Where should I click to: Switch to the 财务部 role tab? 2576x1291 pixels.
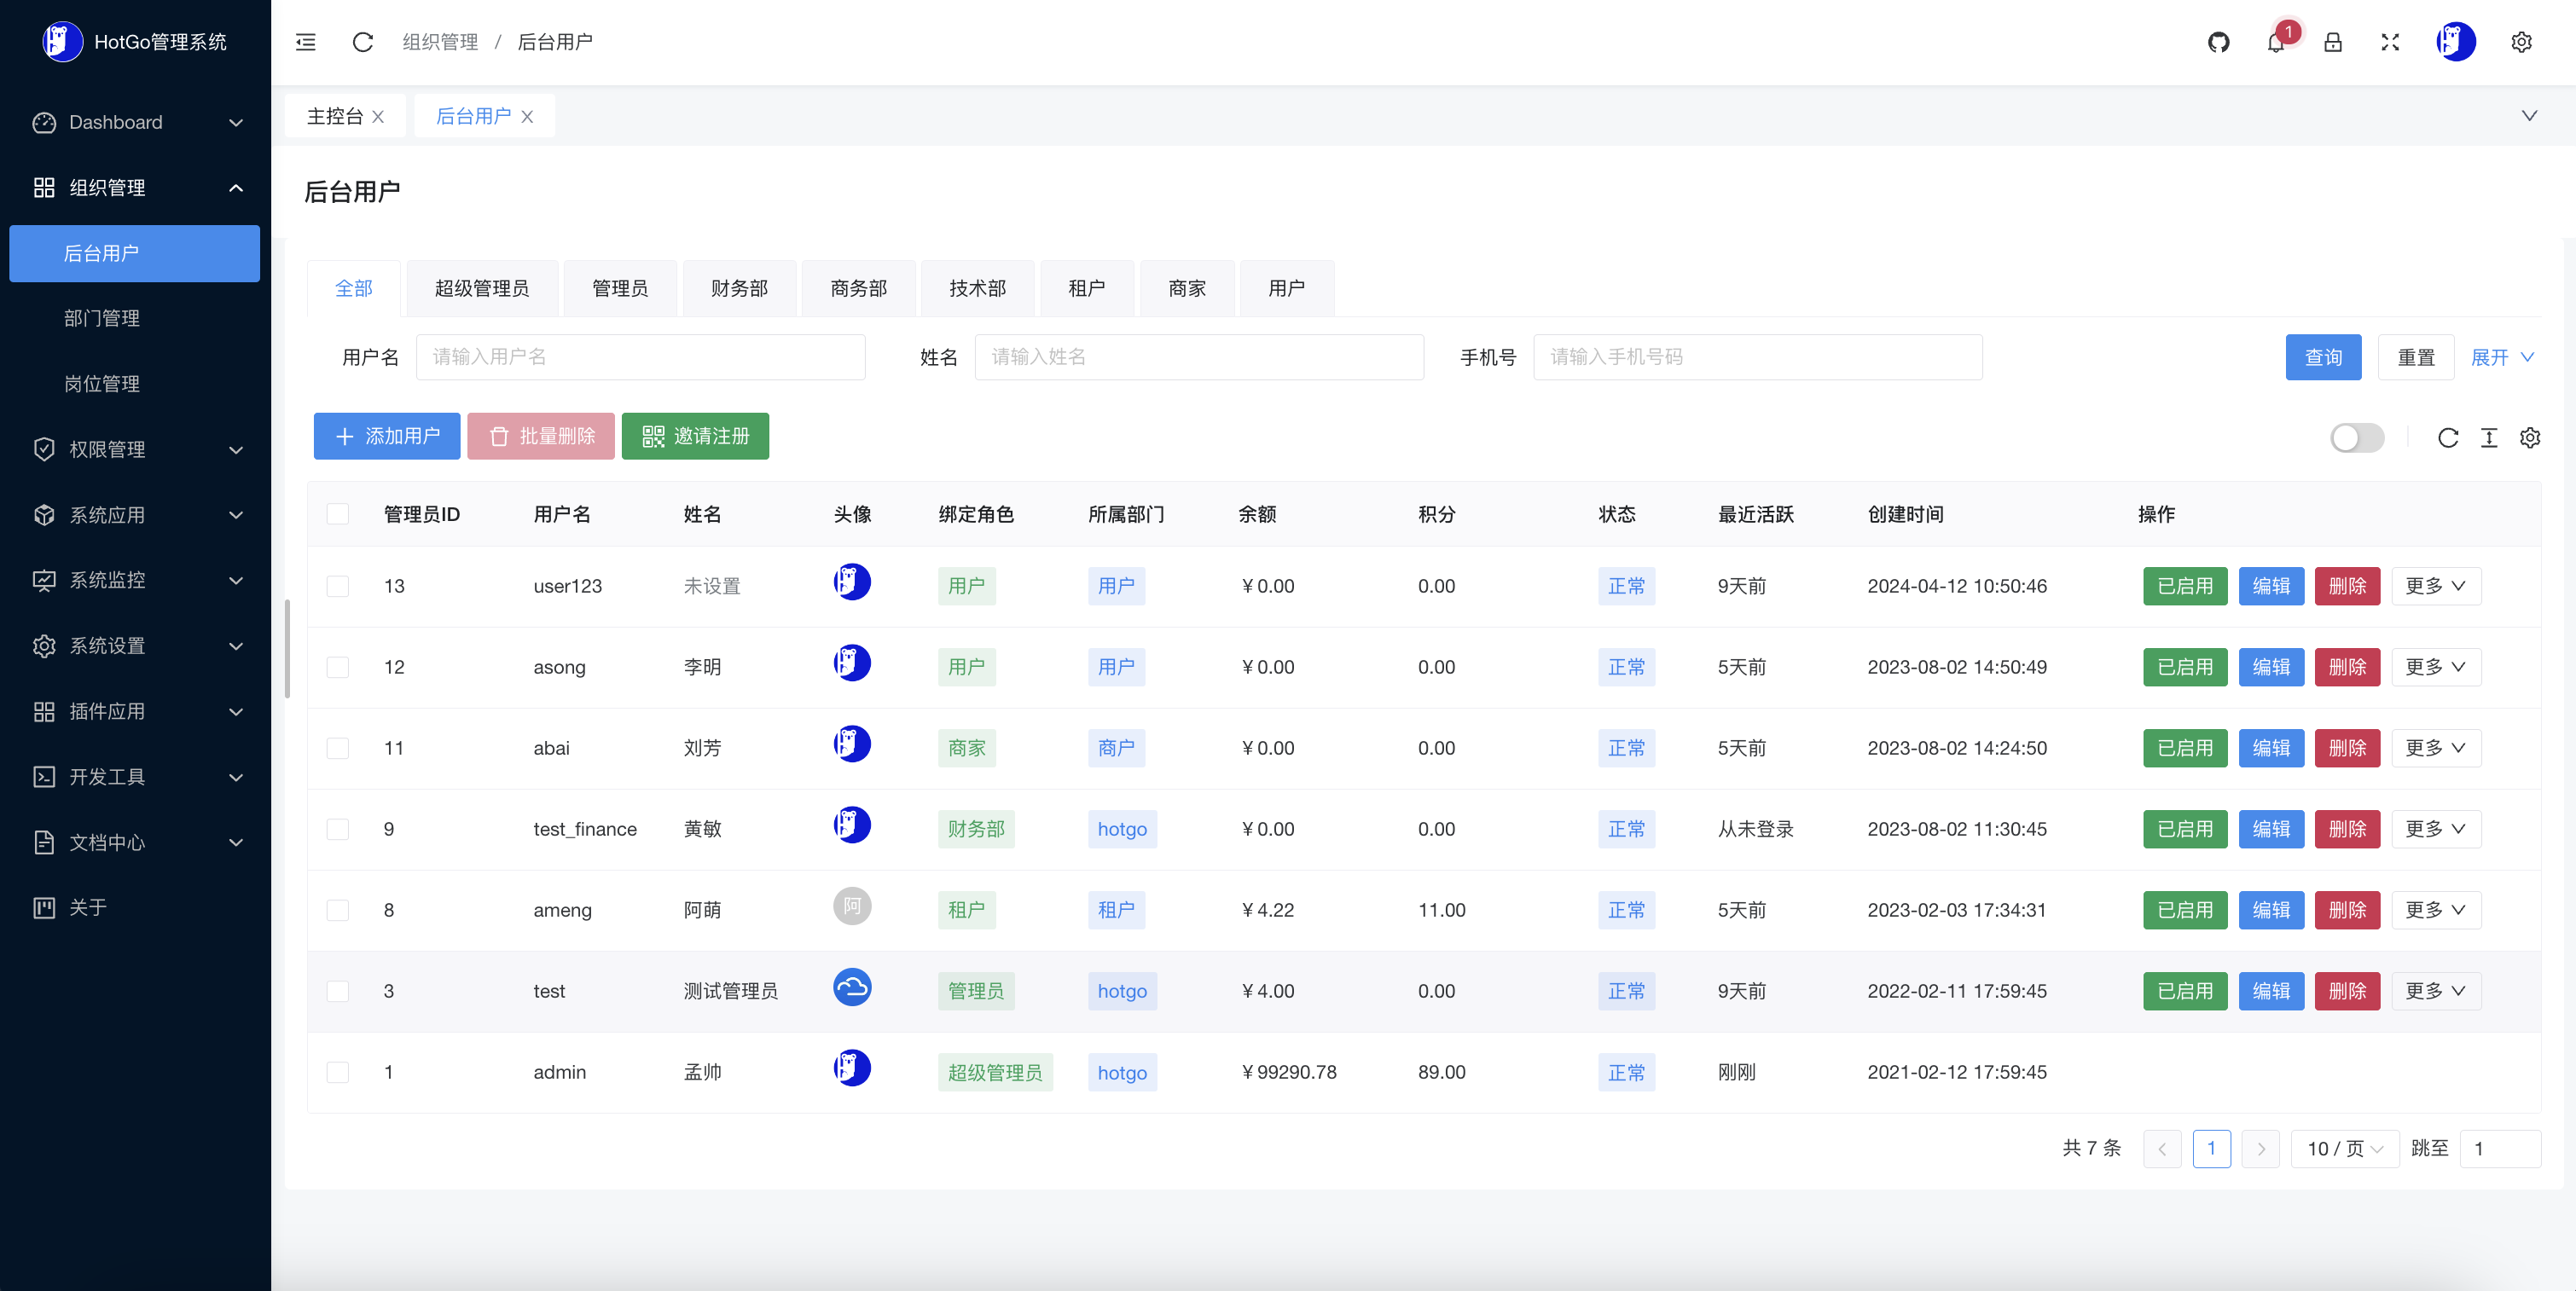[x=739, y=289]
